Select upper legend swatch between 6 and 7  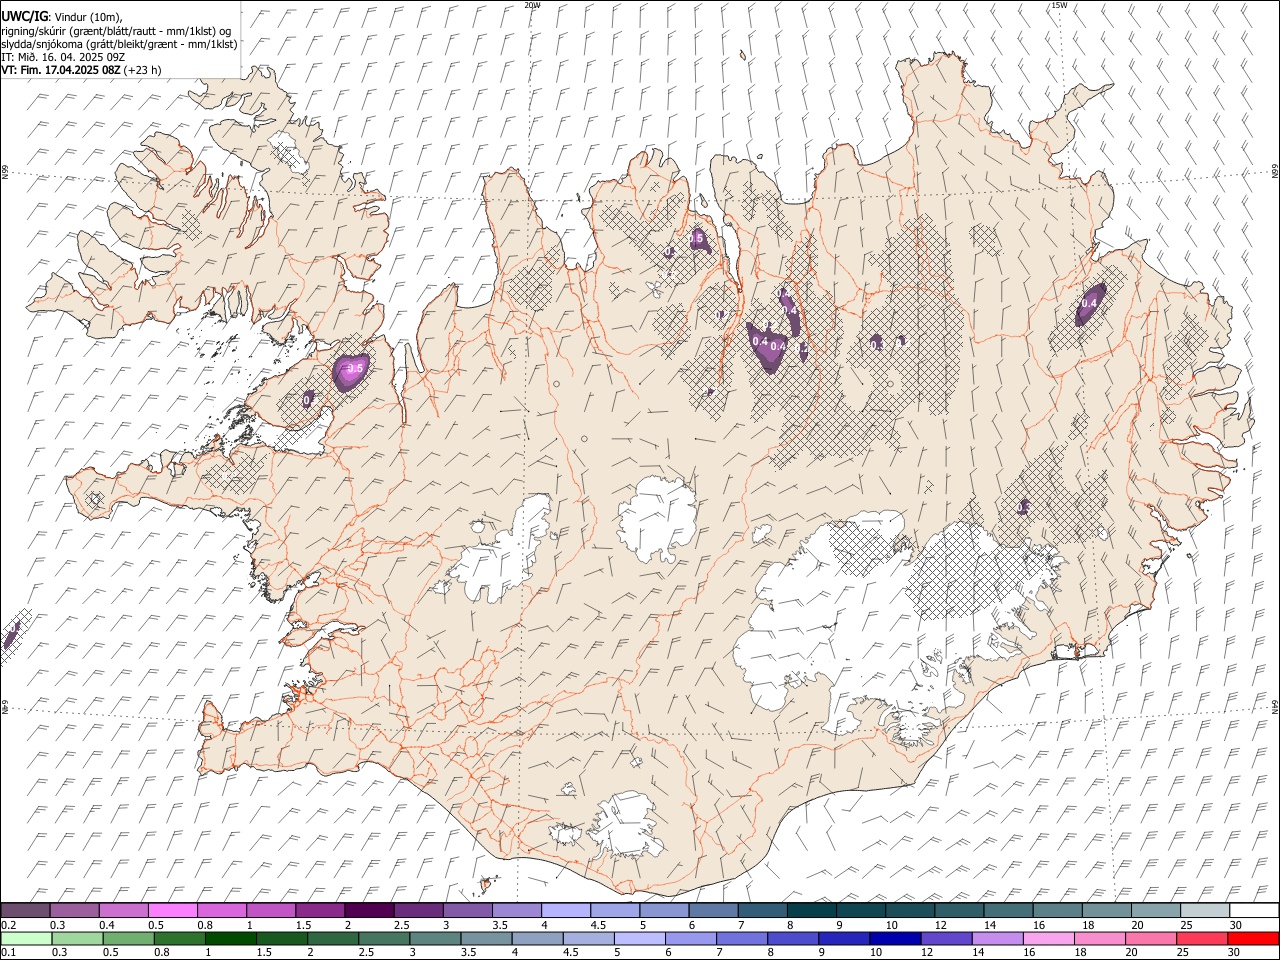coord(713,911)
